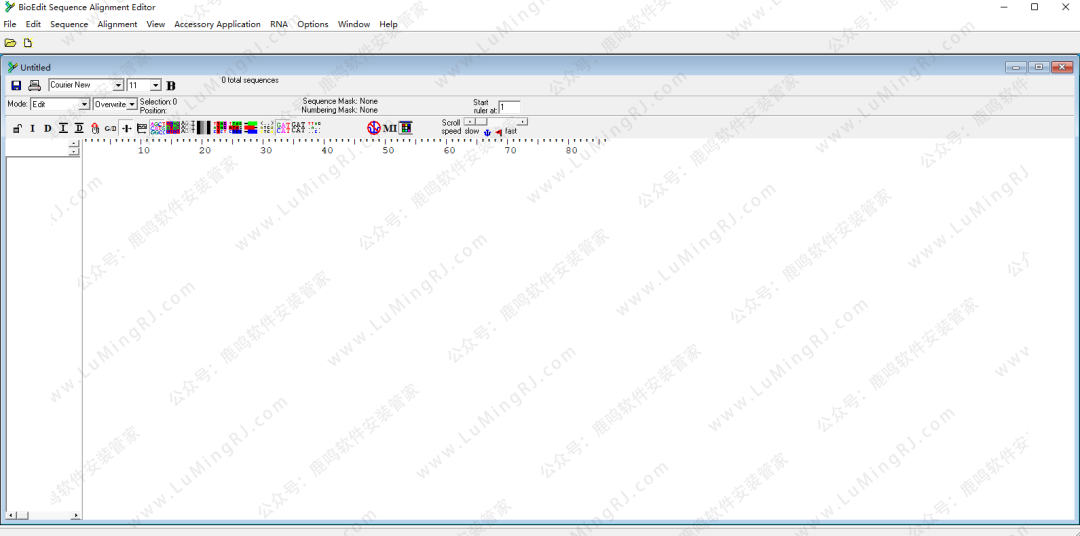Click the Start ruler at input field
This screenshot has width=1080, height=536.
(x=509, y=107)
